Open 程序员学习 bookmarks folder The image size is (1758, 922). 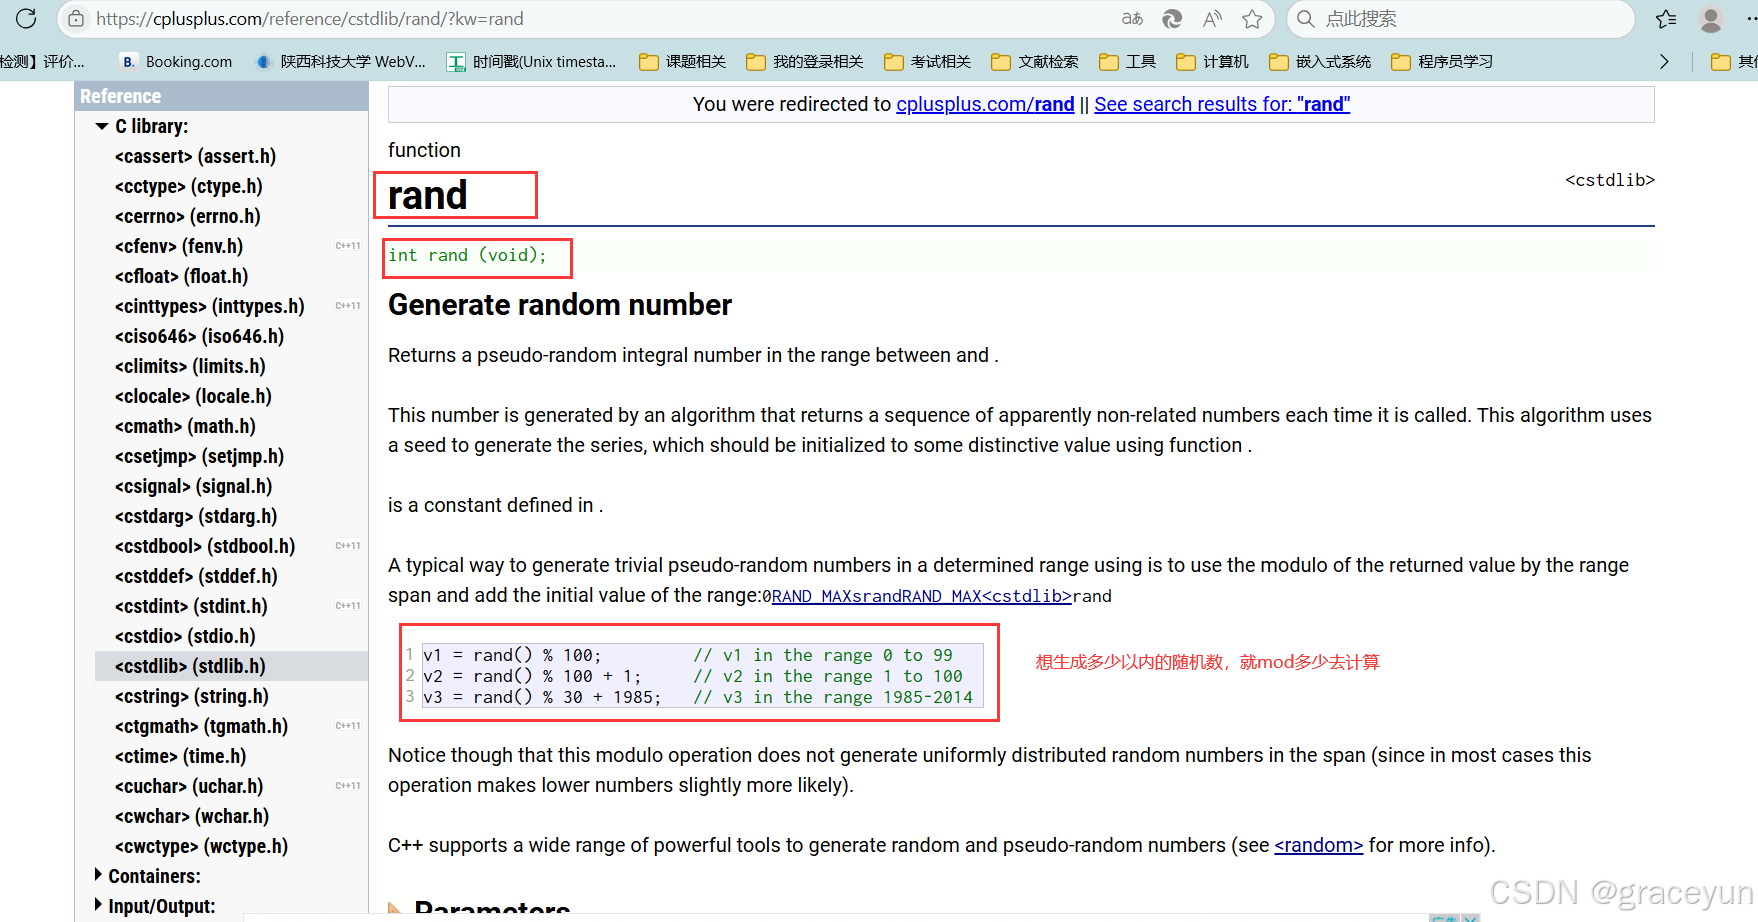1442,62
